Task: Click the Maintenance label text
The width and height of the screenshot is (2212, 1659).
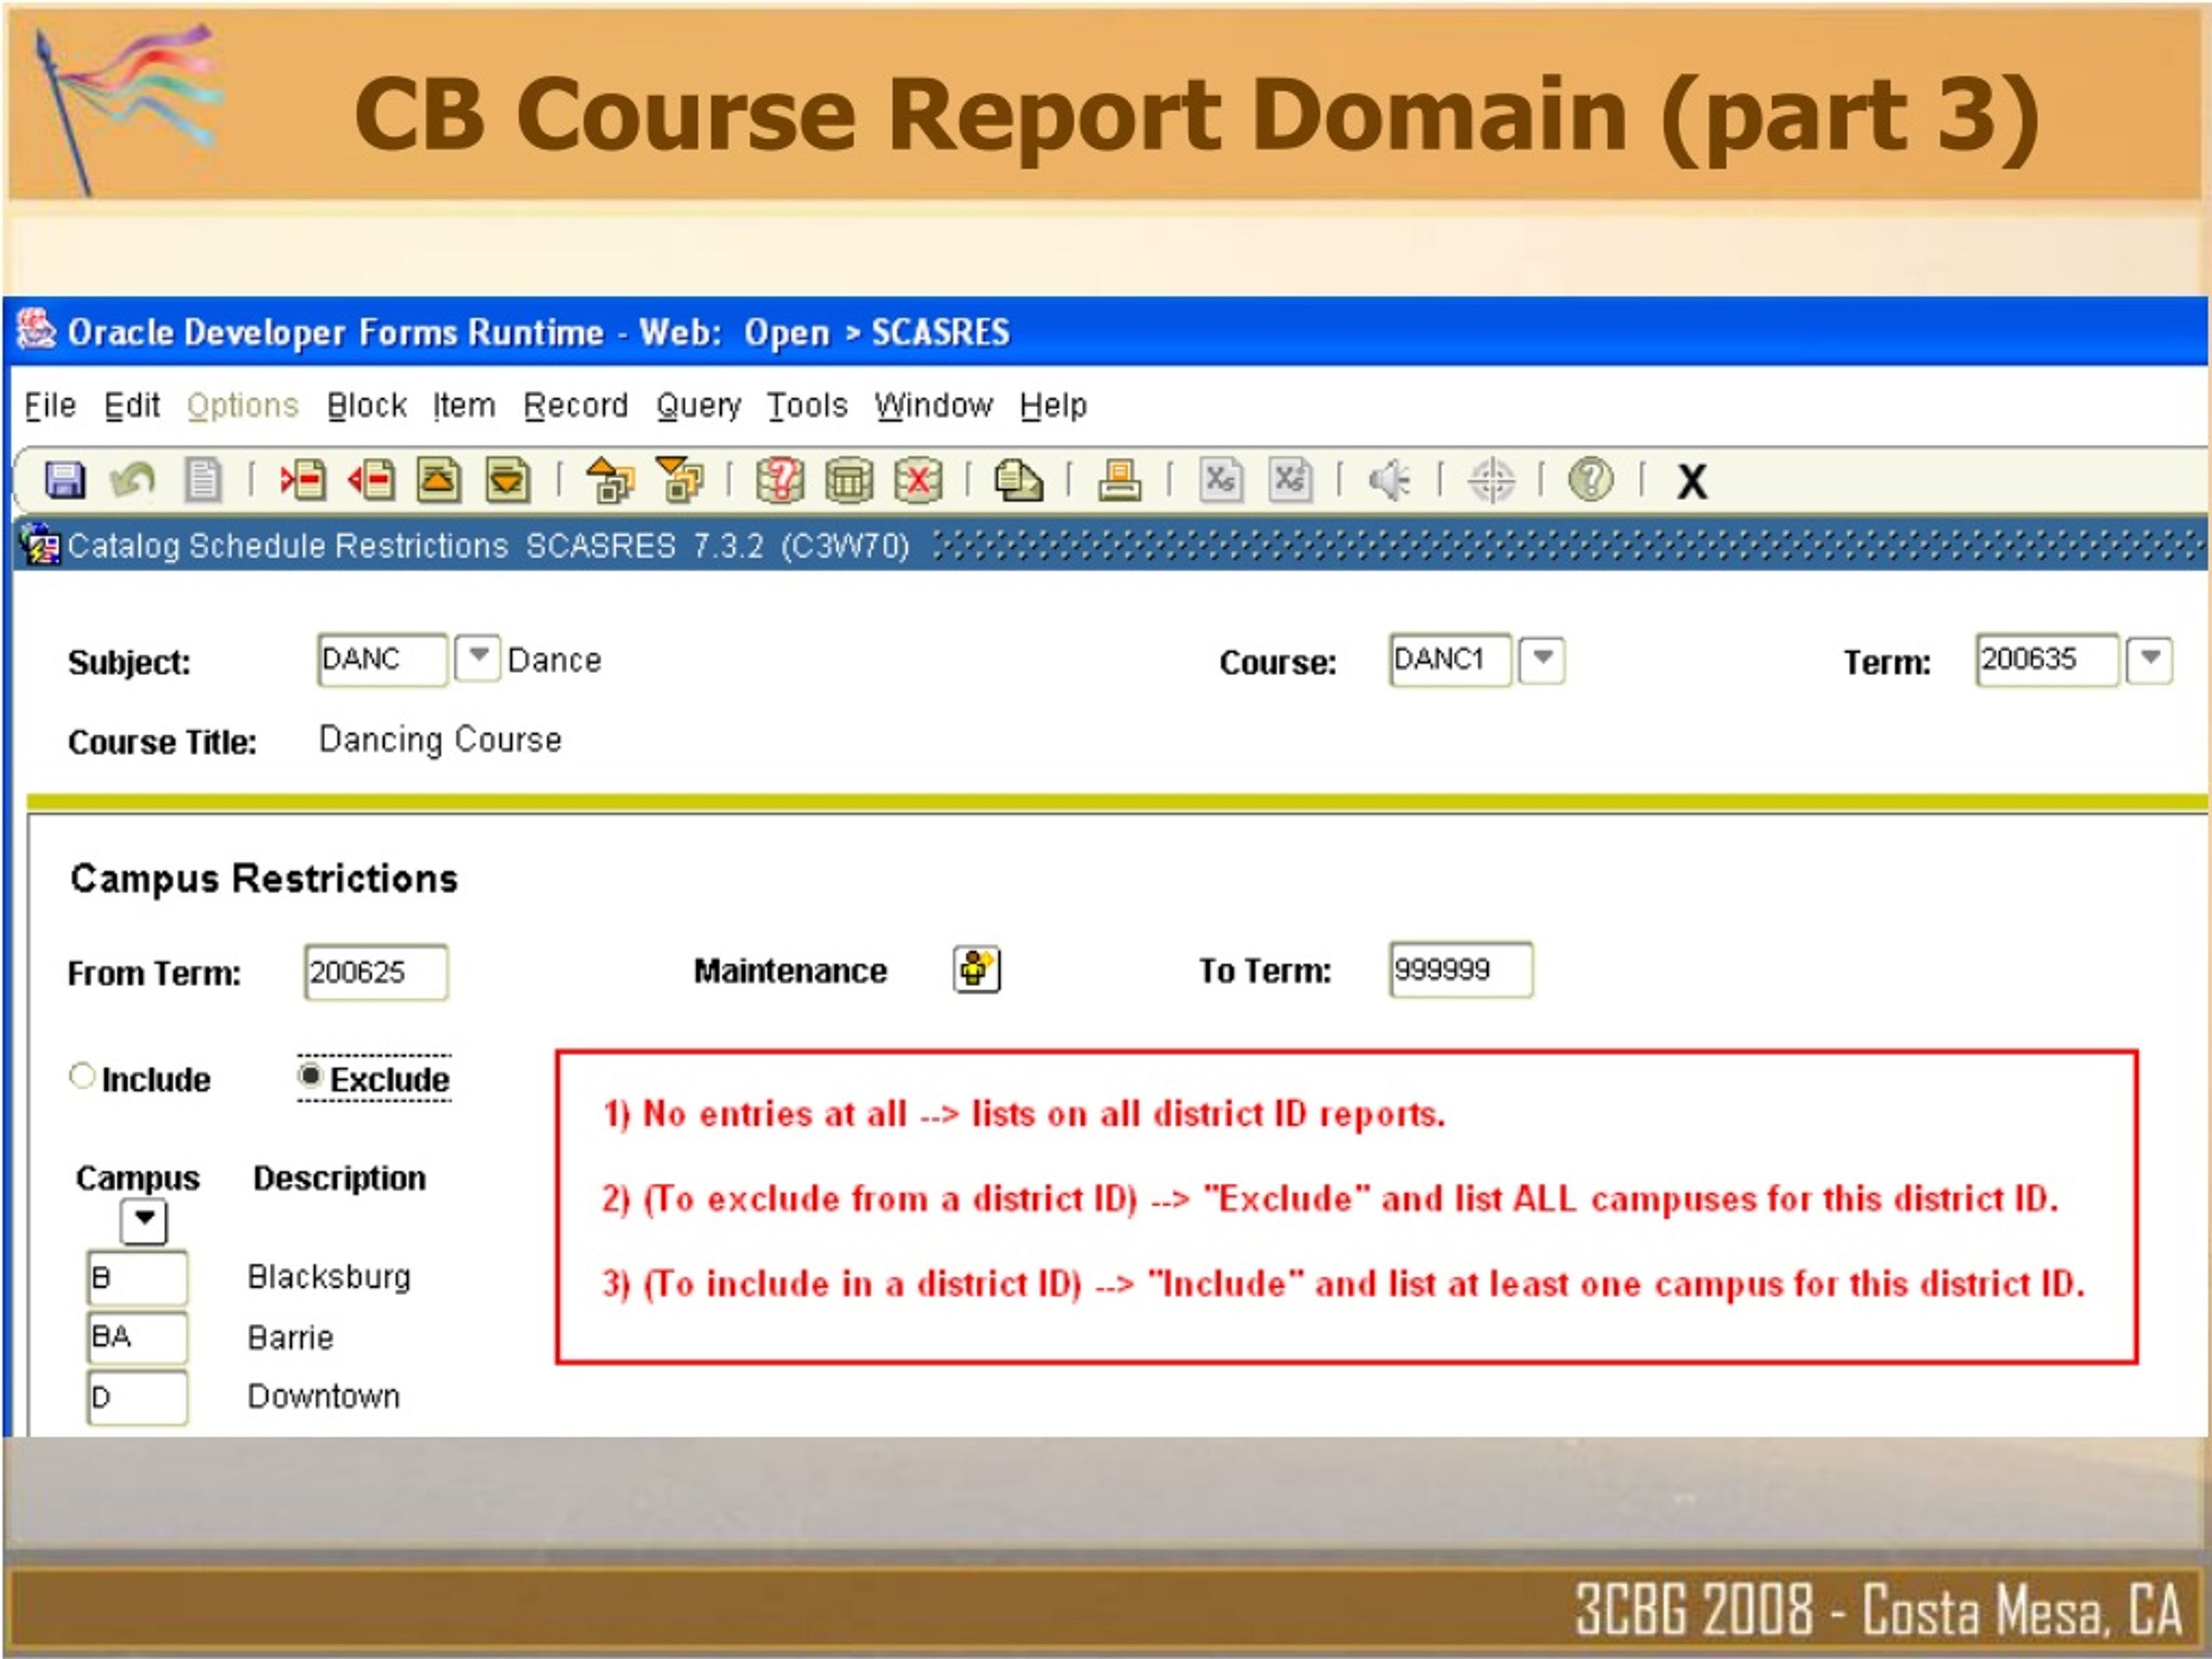Action: pos(790,971)
